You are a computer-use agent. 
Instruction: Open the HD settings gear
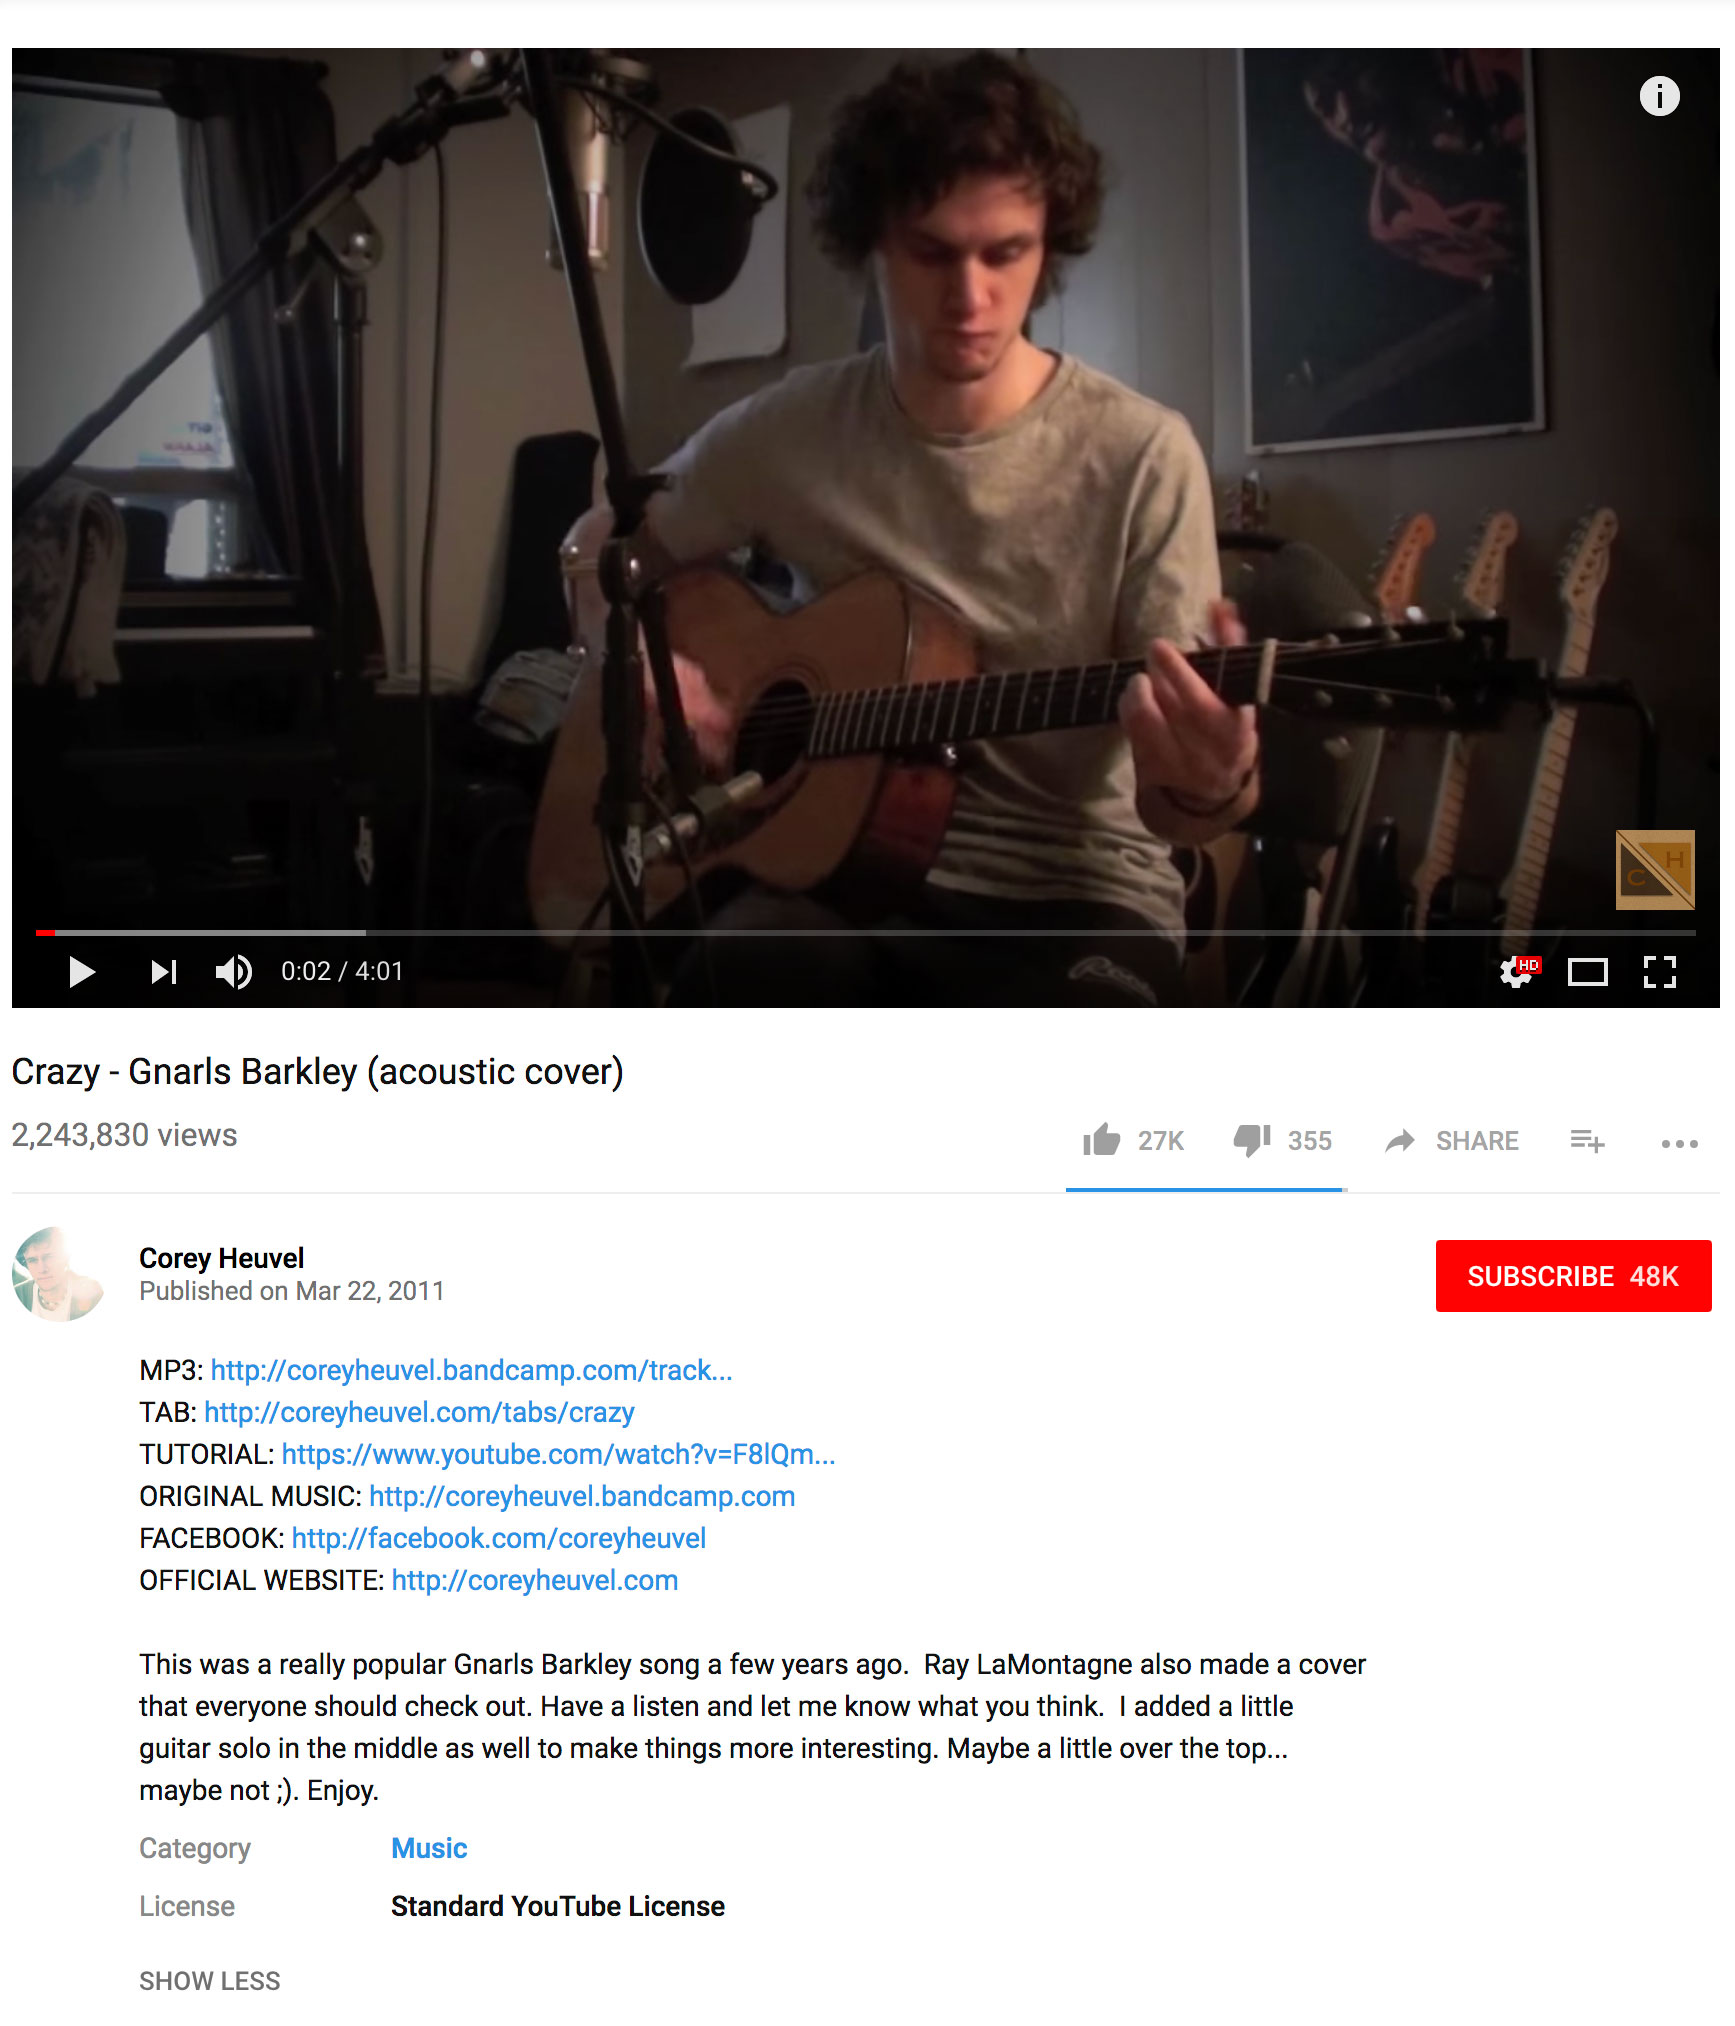[x=1518, y=971]
